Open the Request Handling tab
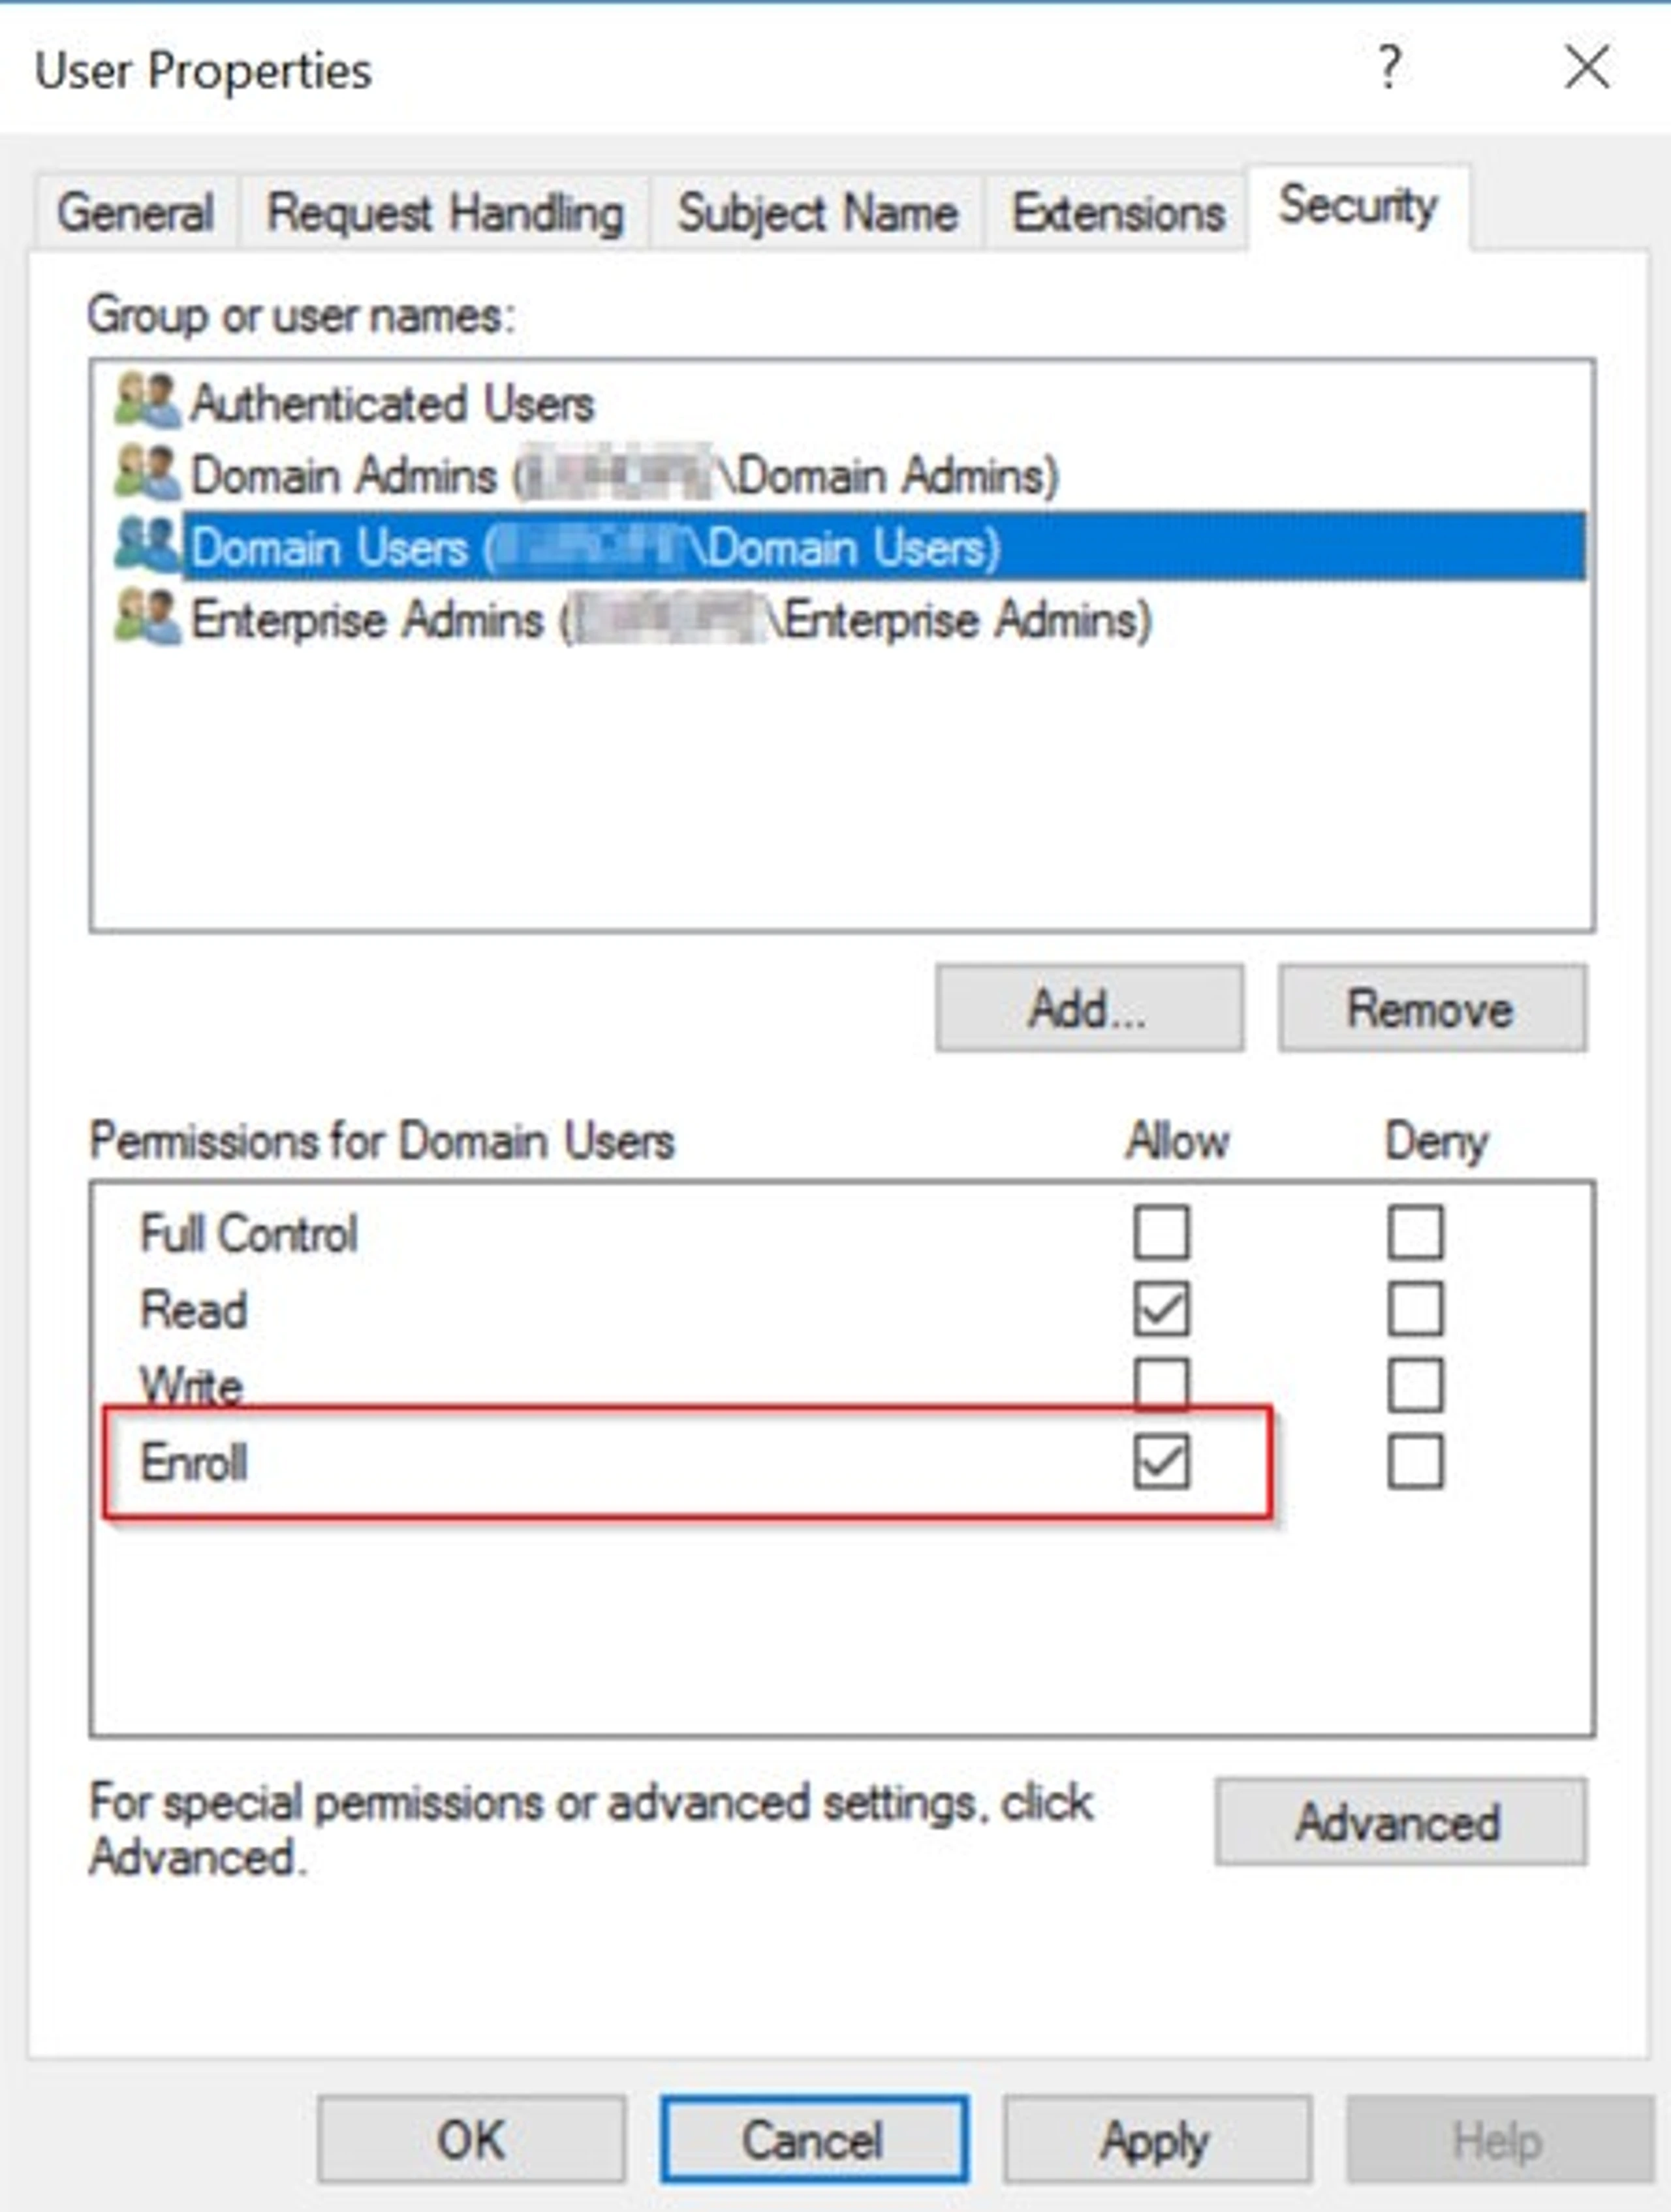Viewport: 1671px width, 2212px height. tap(445, 212)
